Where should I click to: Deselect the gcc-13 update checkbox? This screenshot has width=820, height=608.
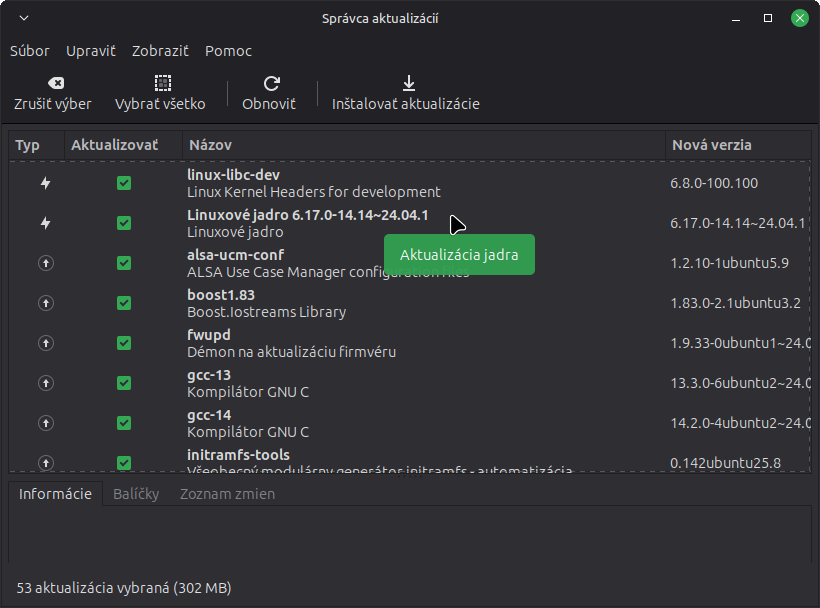(x=124, y=383)
